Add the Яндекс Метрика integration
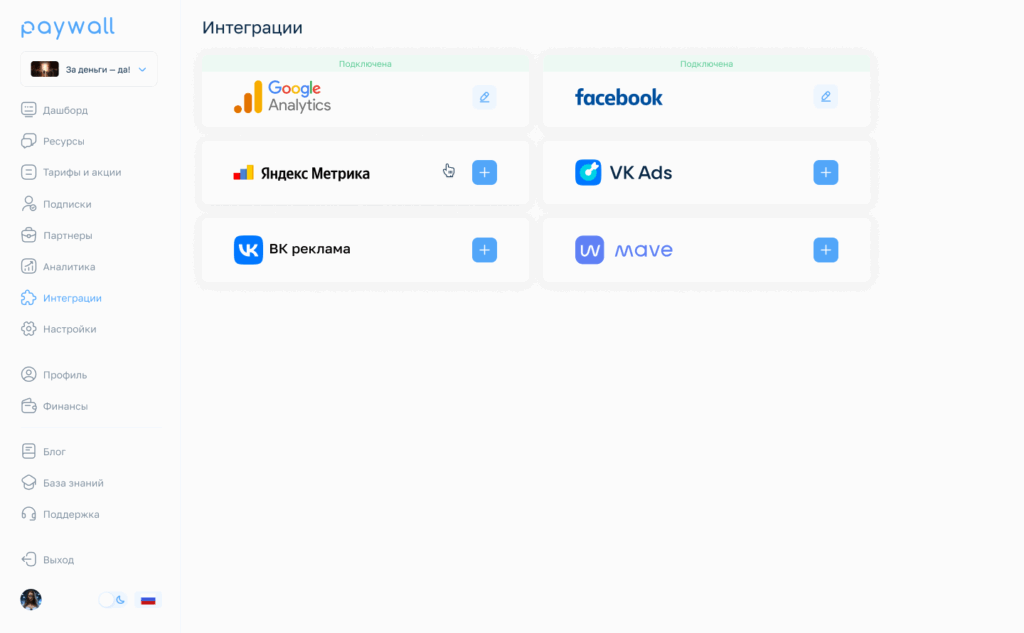 click(x=484, y=172)
